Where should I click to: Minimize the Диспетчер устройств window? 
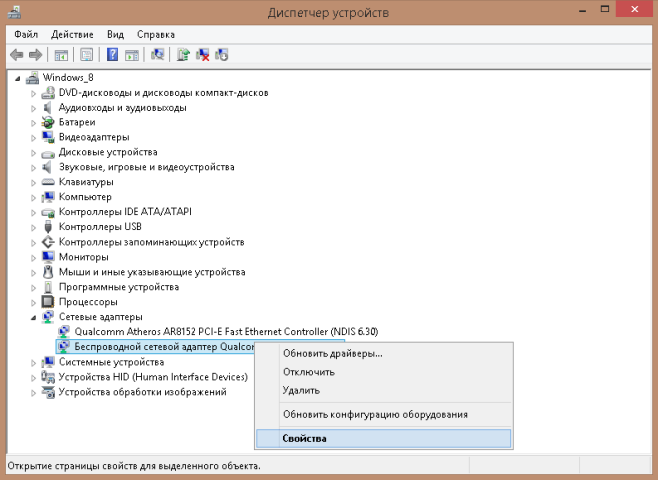582,9
